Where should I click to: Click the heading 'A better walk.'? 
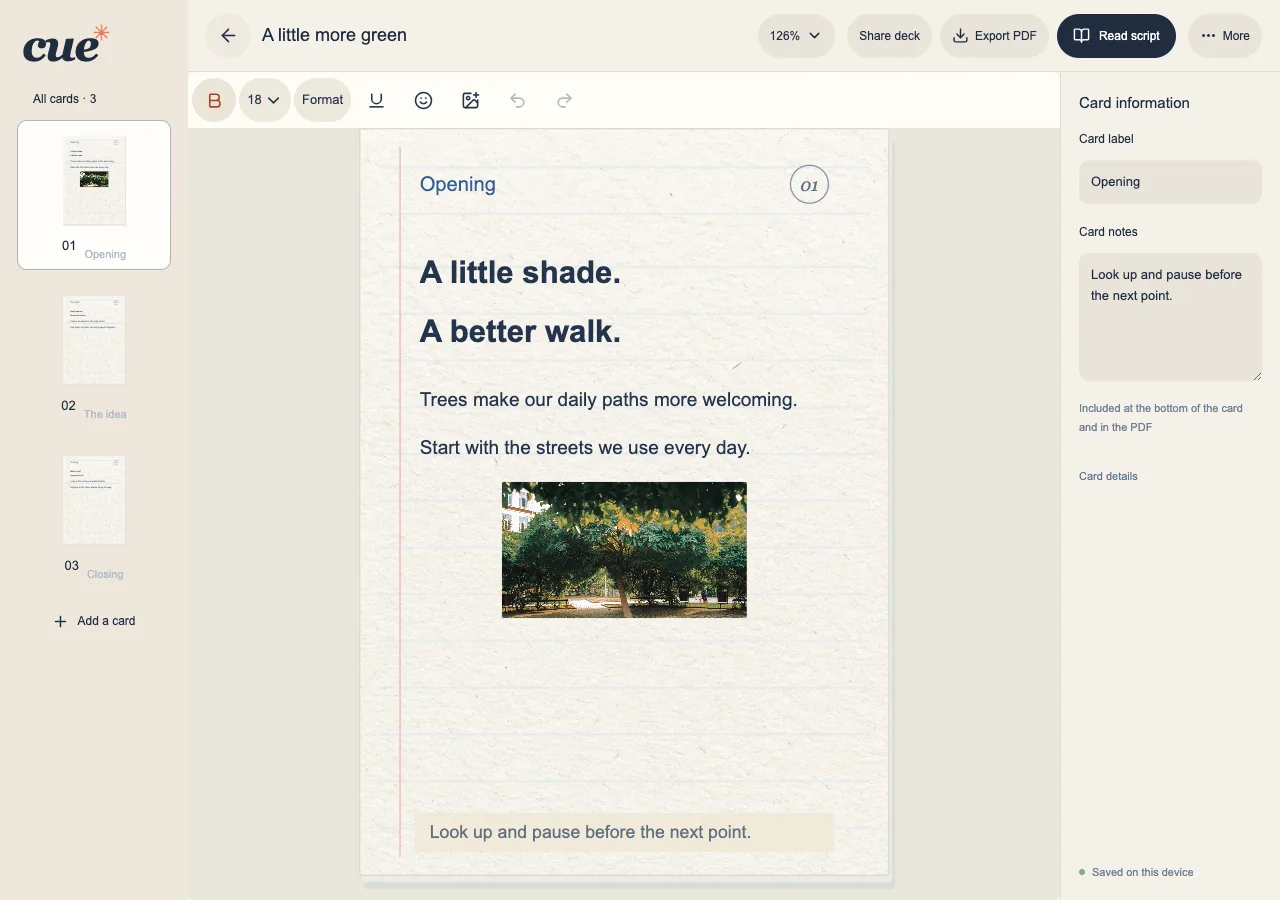coord(520,332)
